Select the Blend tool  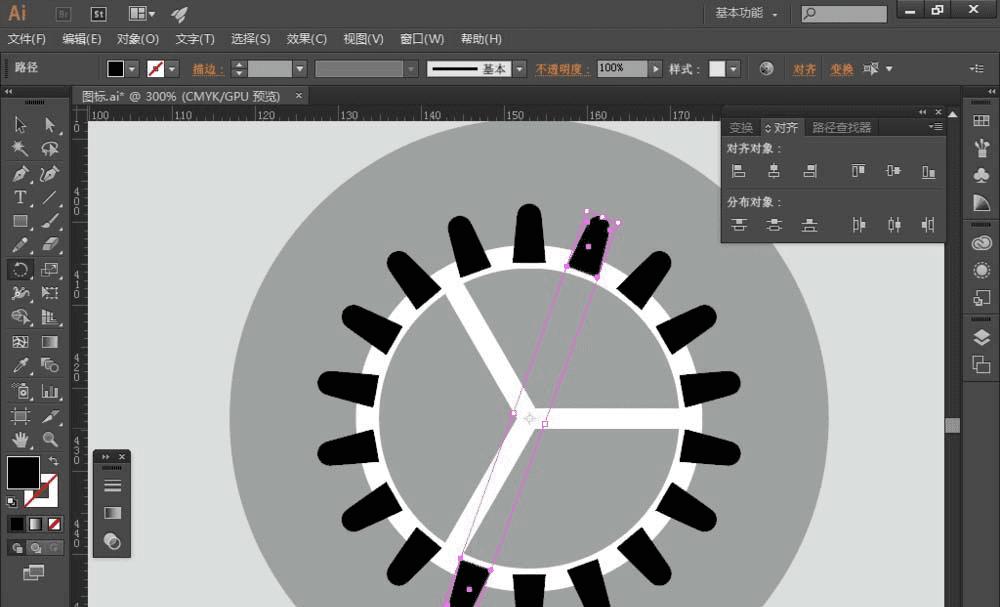pos(50,365)
